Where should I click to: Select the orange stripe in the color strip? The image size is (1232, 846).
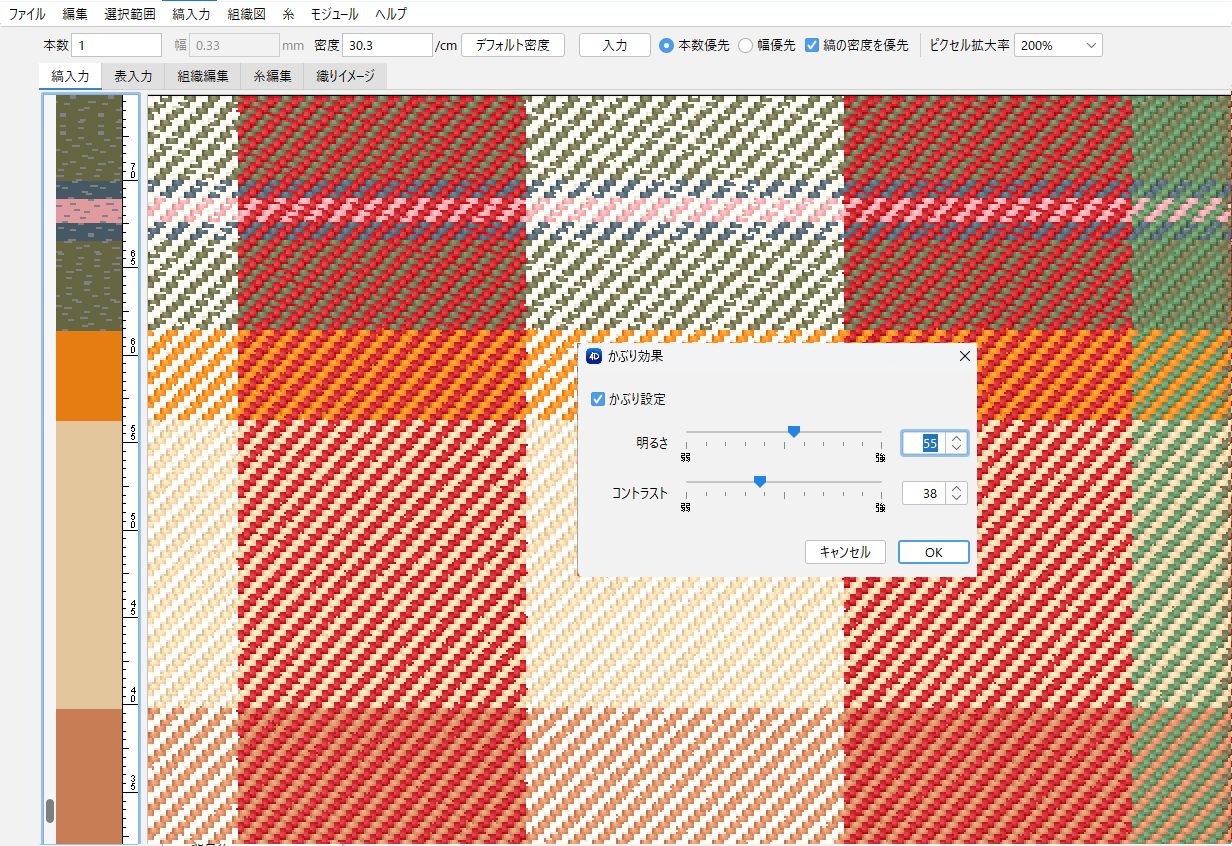click(x=89, y=376)
